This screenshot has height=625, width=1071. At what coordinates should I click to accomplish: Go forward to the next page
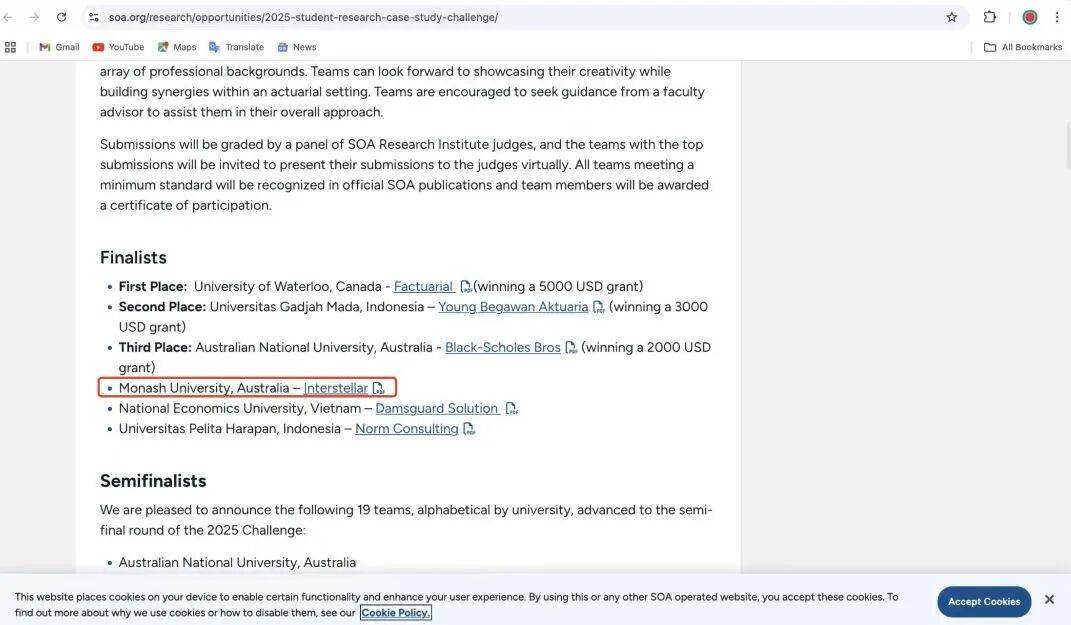[34, 17]
